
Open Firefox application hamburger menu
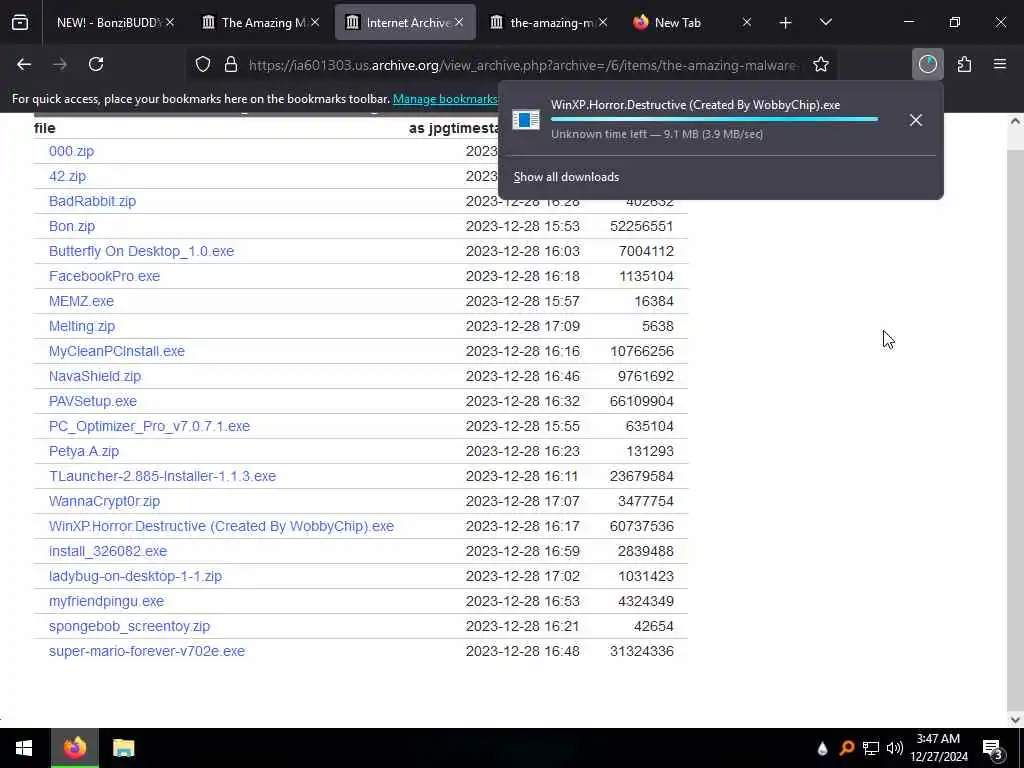pyautogui.click(x=1000, y=64)
